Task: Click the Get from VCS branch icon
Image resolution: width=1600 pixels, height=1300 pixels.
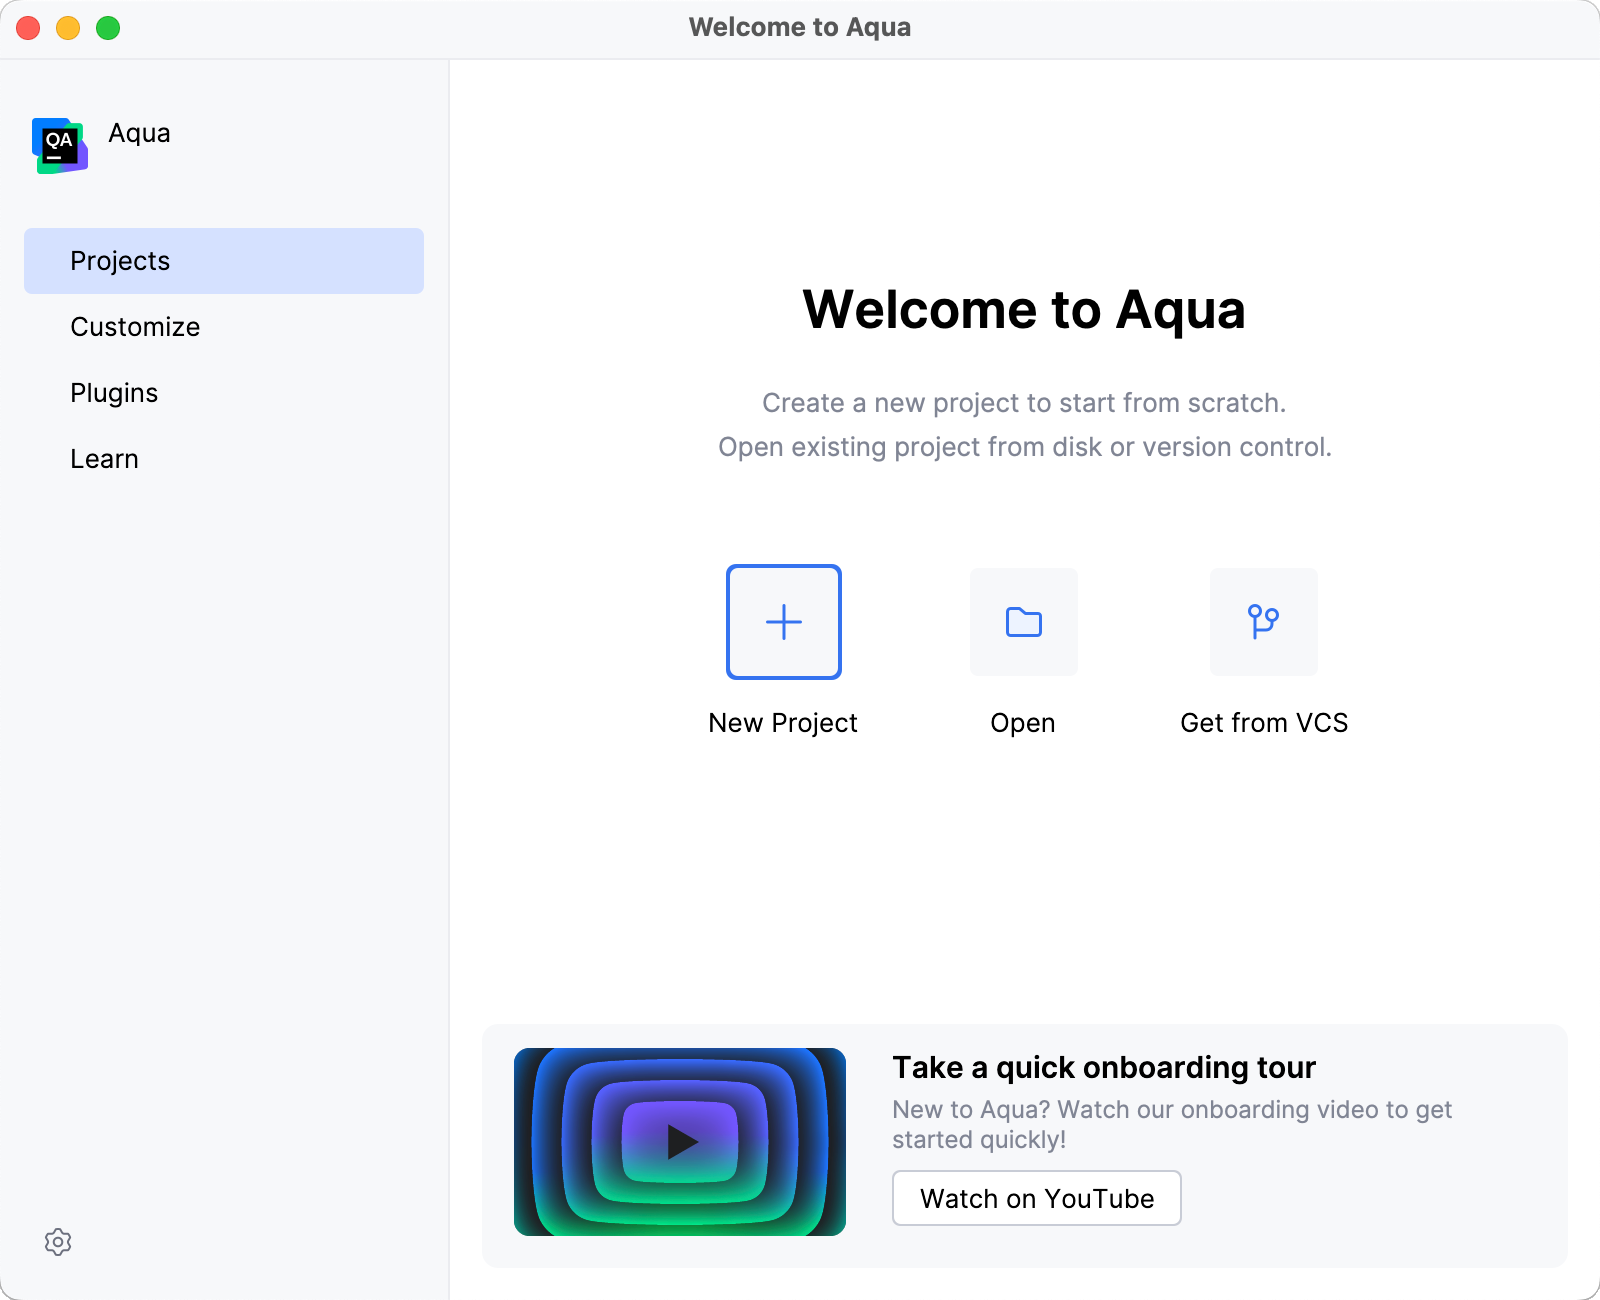Action: 1264,622
